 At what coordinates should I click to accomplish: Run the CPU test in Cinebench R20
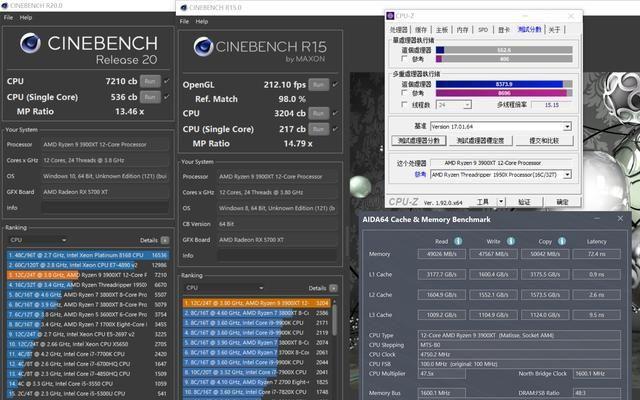click(x=150, y=81)
